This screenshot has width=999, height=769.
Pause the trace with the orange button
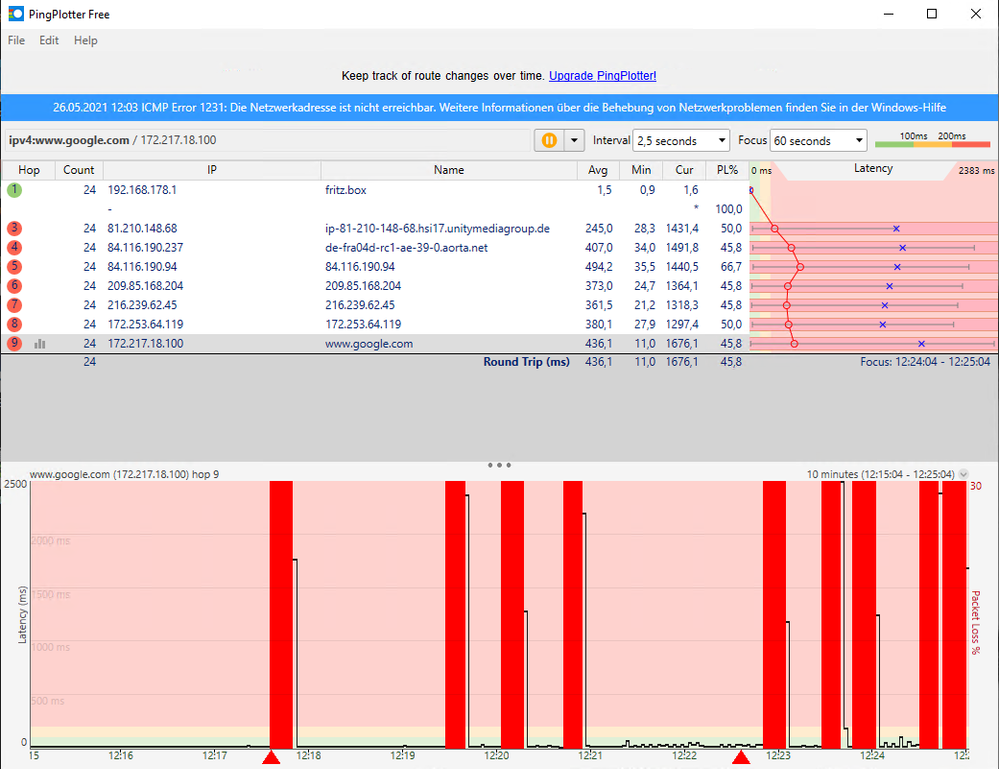(549, 140)
